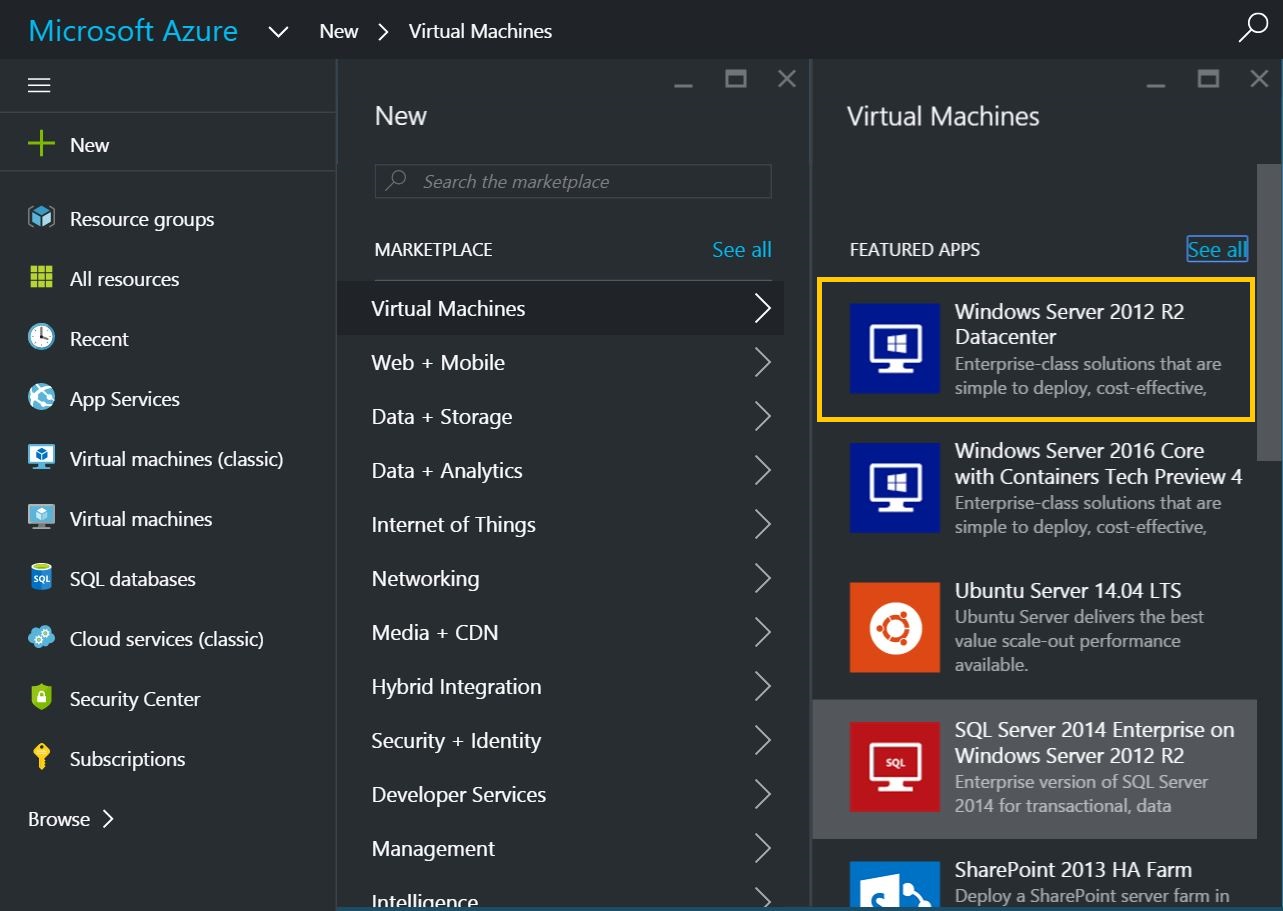This screenshot has height=911, width=1283.
Task: Click the Search the marketplace field
Action: (x=572, y=181)
